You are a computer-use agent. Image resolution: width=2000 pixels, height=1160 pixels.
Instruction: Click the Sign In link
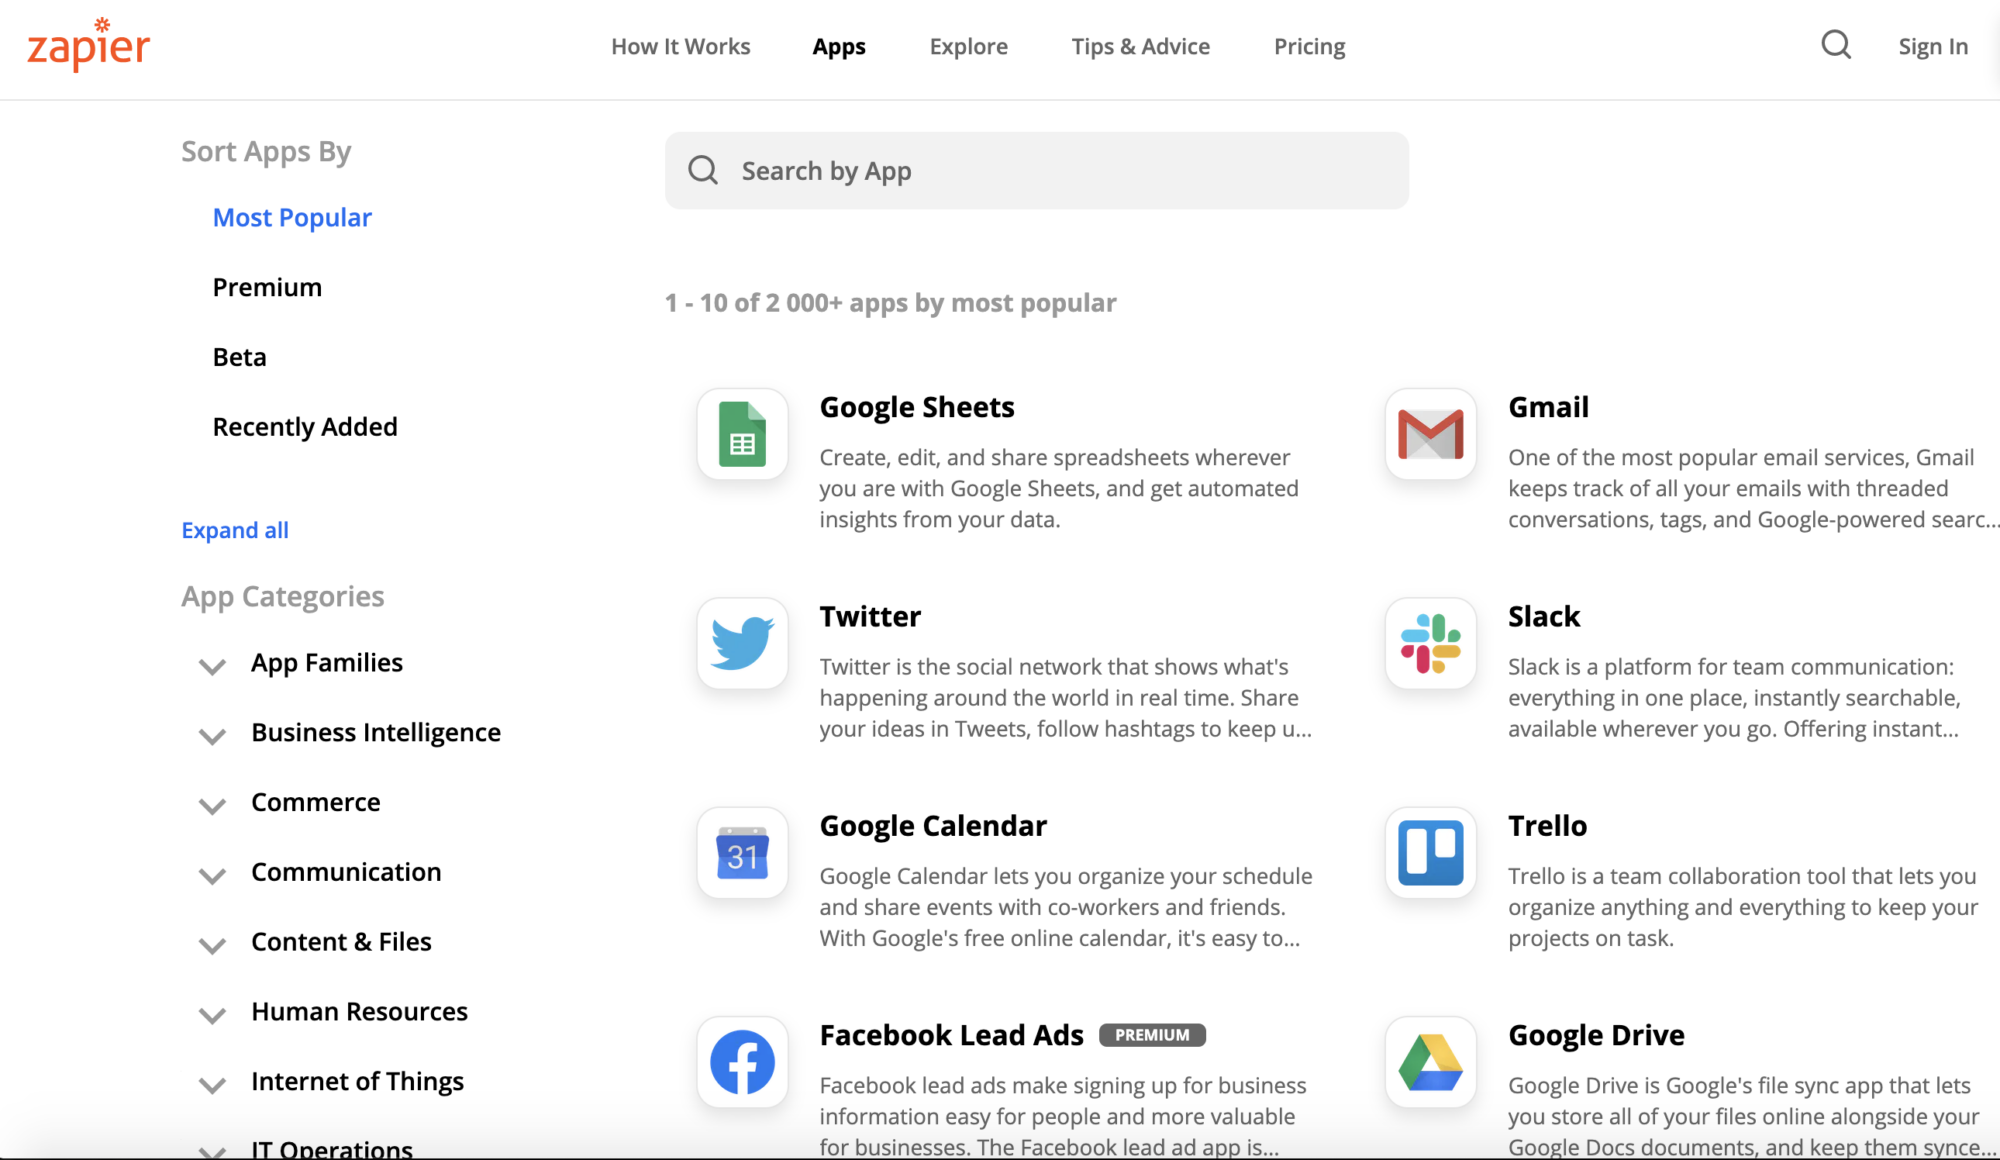pos(1933,47)
